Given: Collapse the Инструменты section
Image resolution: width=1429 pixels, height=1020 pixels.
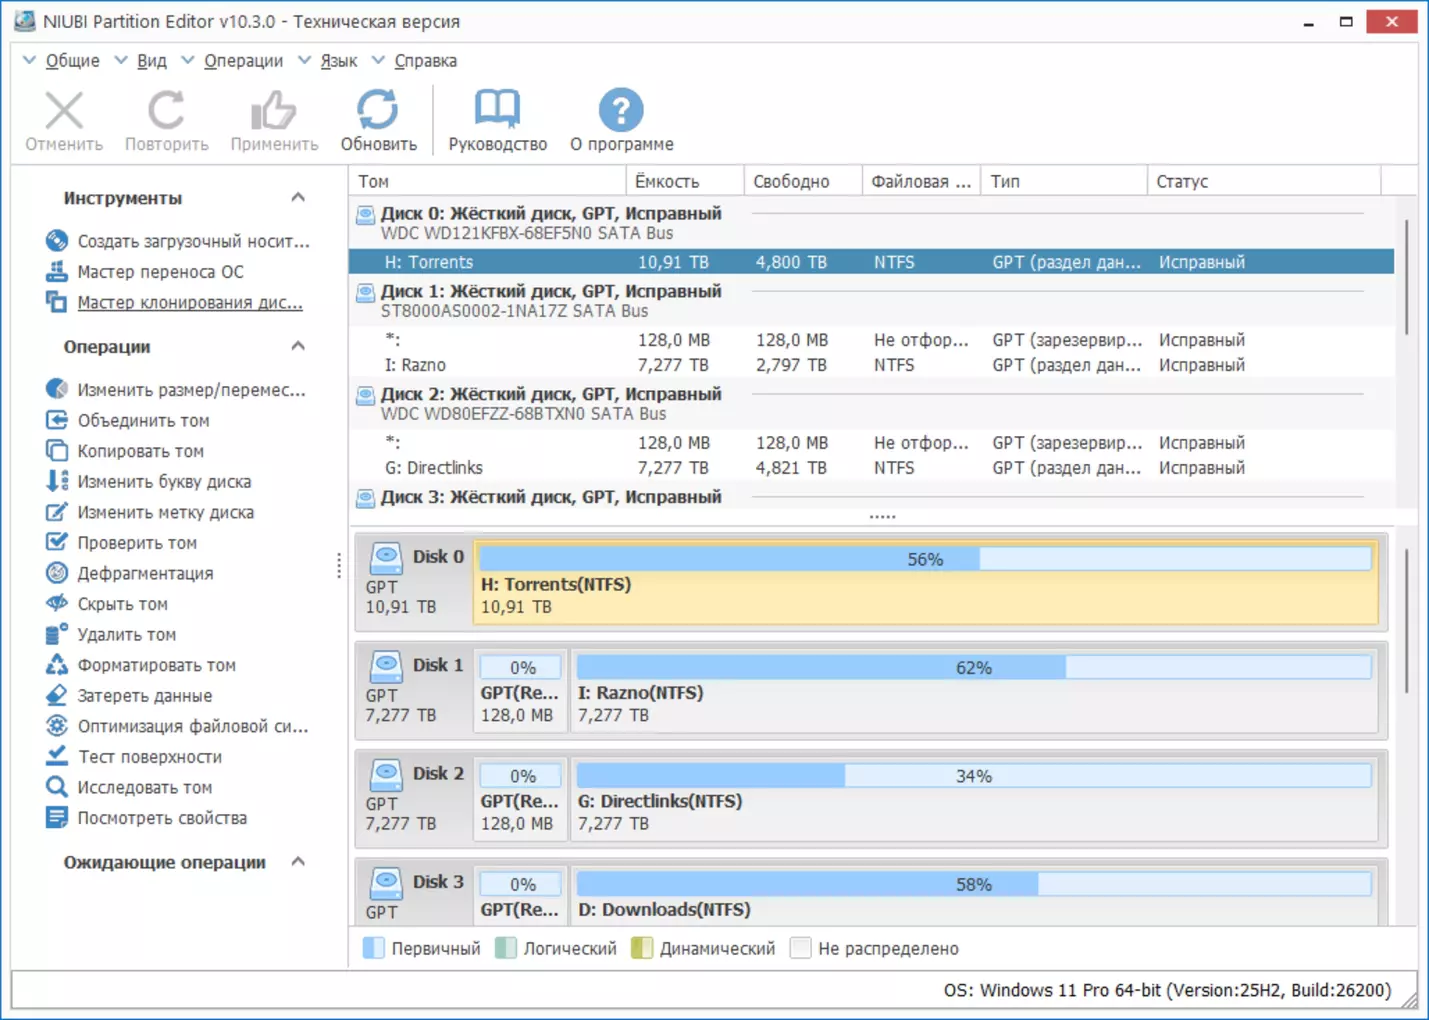Looking at the screenshot, I should 298,198.
